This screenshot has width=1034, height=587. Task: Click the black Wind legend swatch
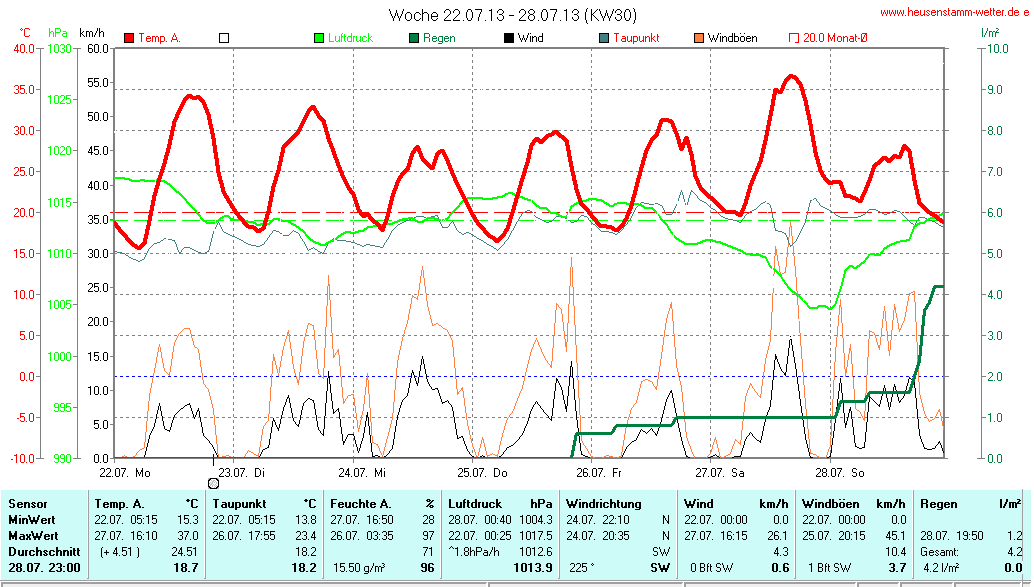[x=509, y=38]
